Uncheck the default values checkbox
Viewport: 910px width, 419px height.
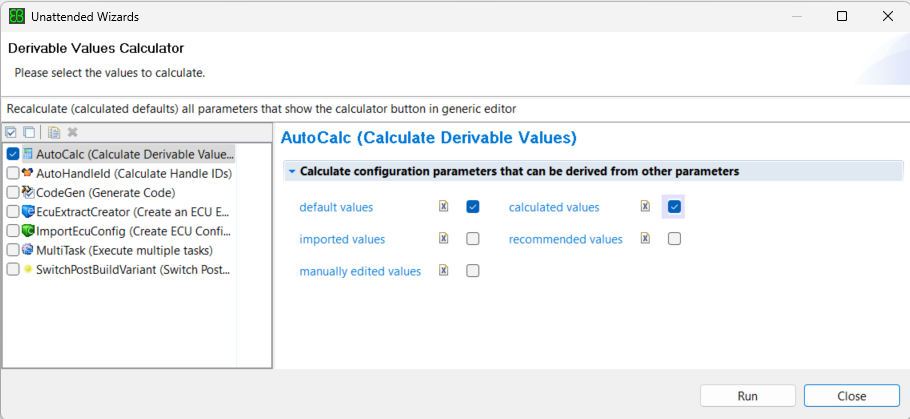point(473,207)
